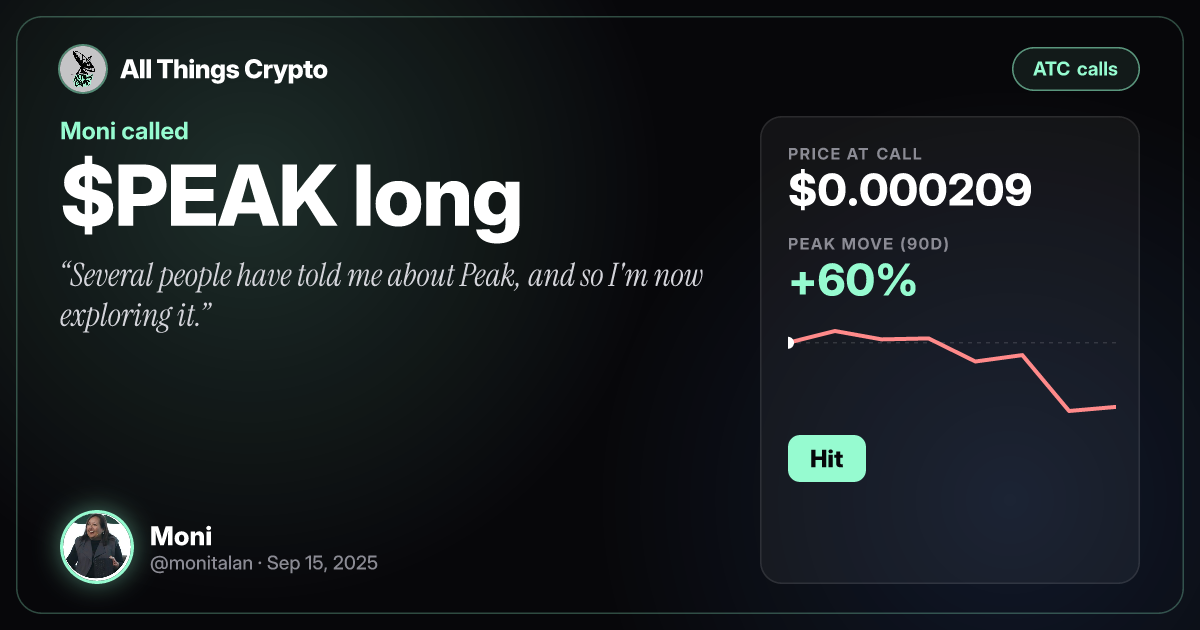Open the @monitalan handle link

[199, 564]
